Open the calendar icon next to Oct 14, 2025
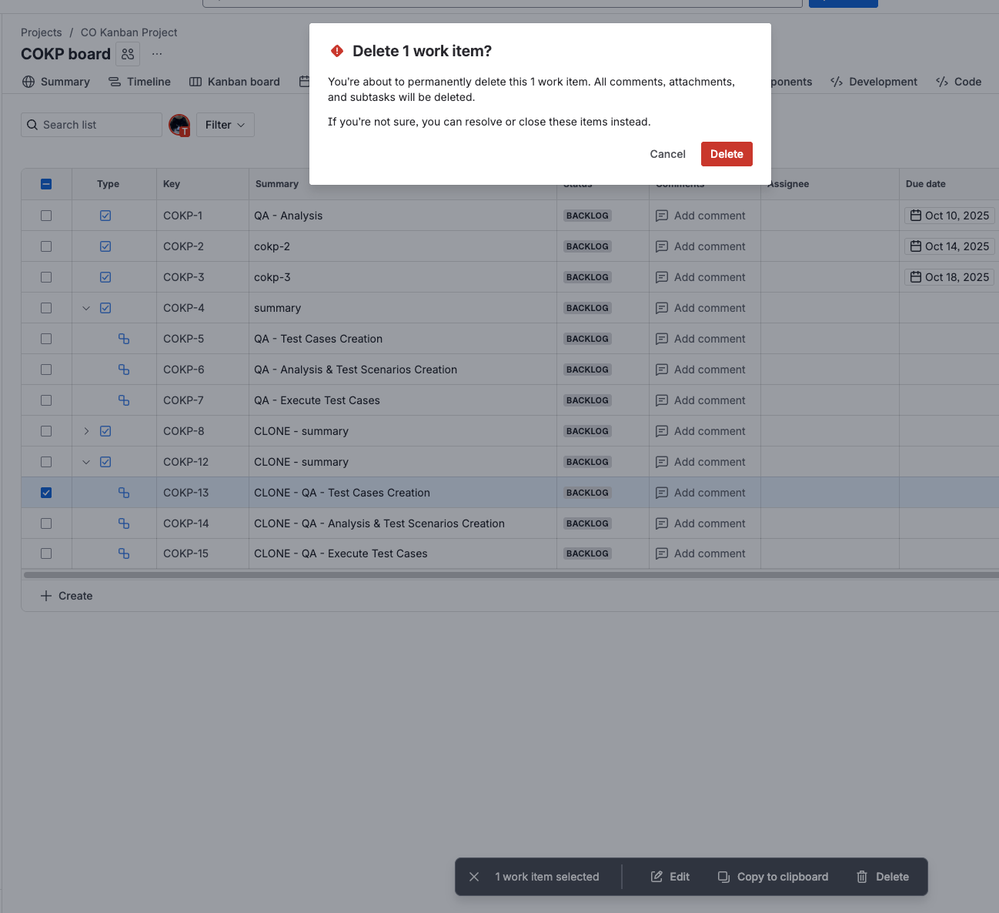Viewport: 999px width, 913px height. 912,246
